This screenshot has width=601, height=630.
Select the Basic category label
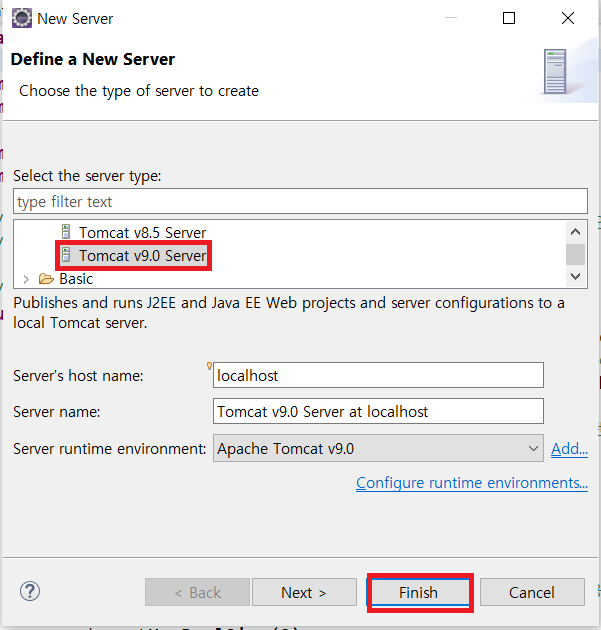pos(76,279)
